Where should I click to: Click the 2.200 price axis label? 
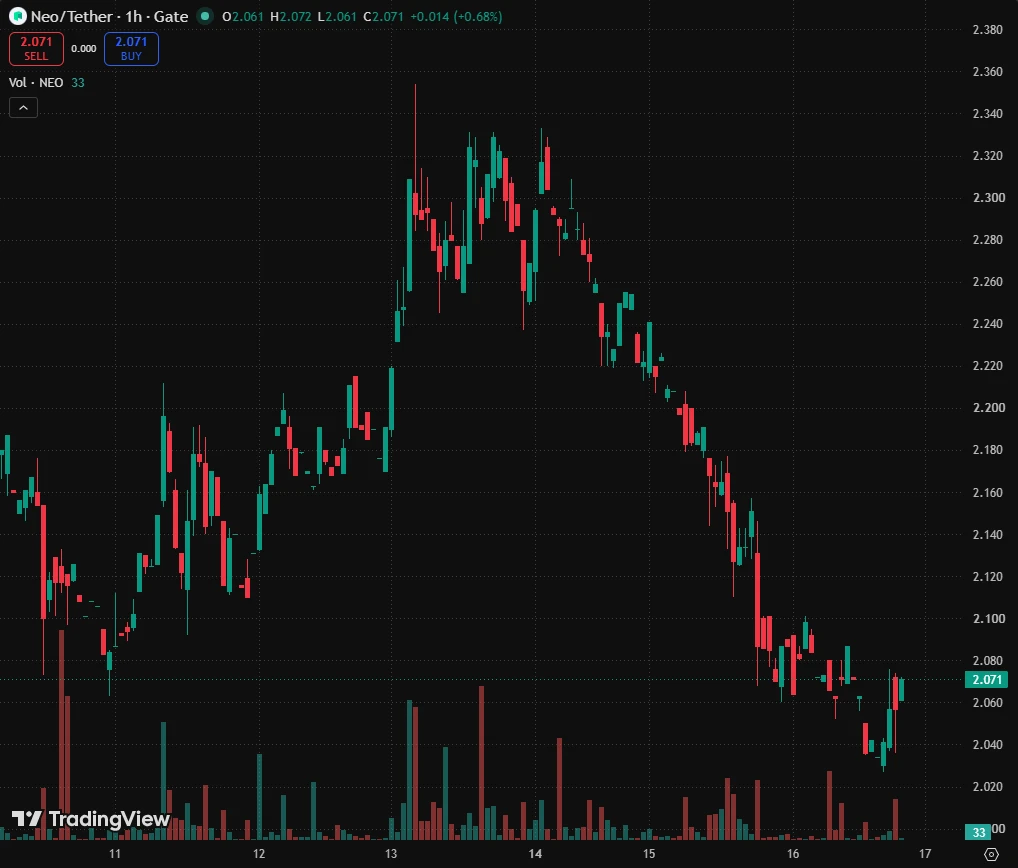tap(987, 408)
